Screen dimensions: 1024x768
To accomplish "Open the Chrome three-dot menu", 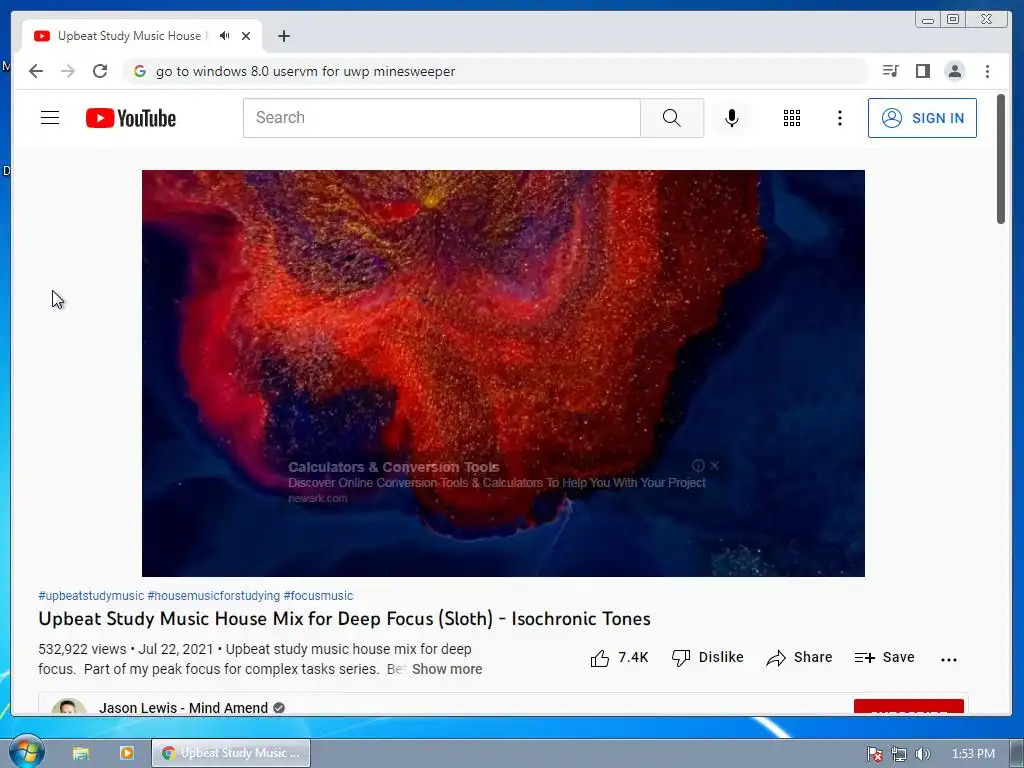I will click(x=987, y=71).
